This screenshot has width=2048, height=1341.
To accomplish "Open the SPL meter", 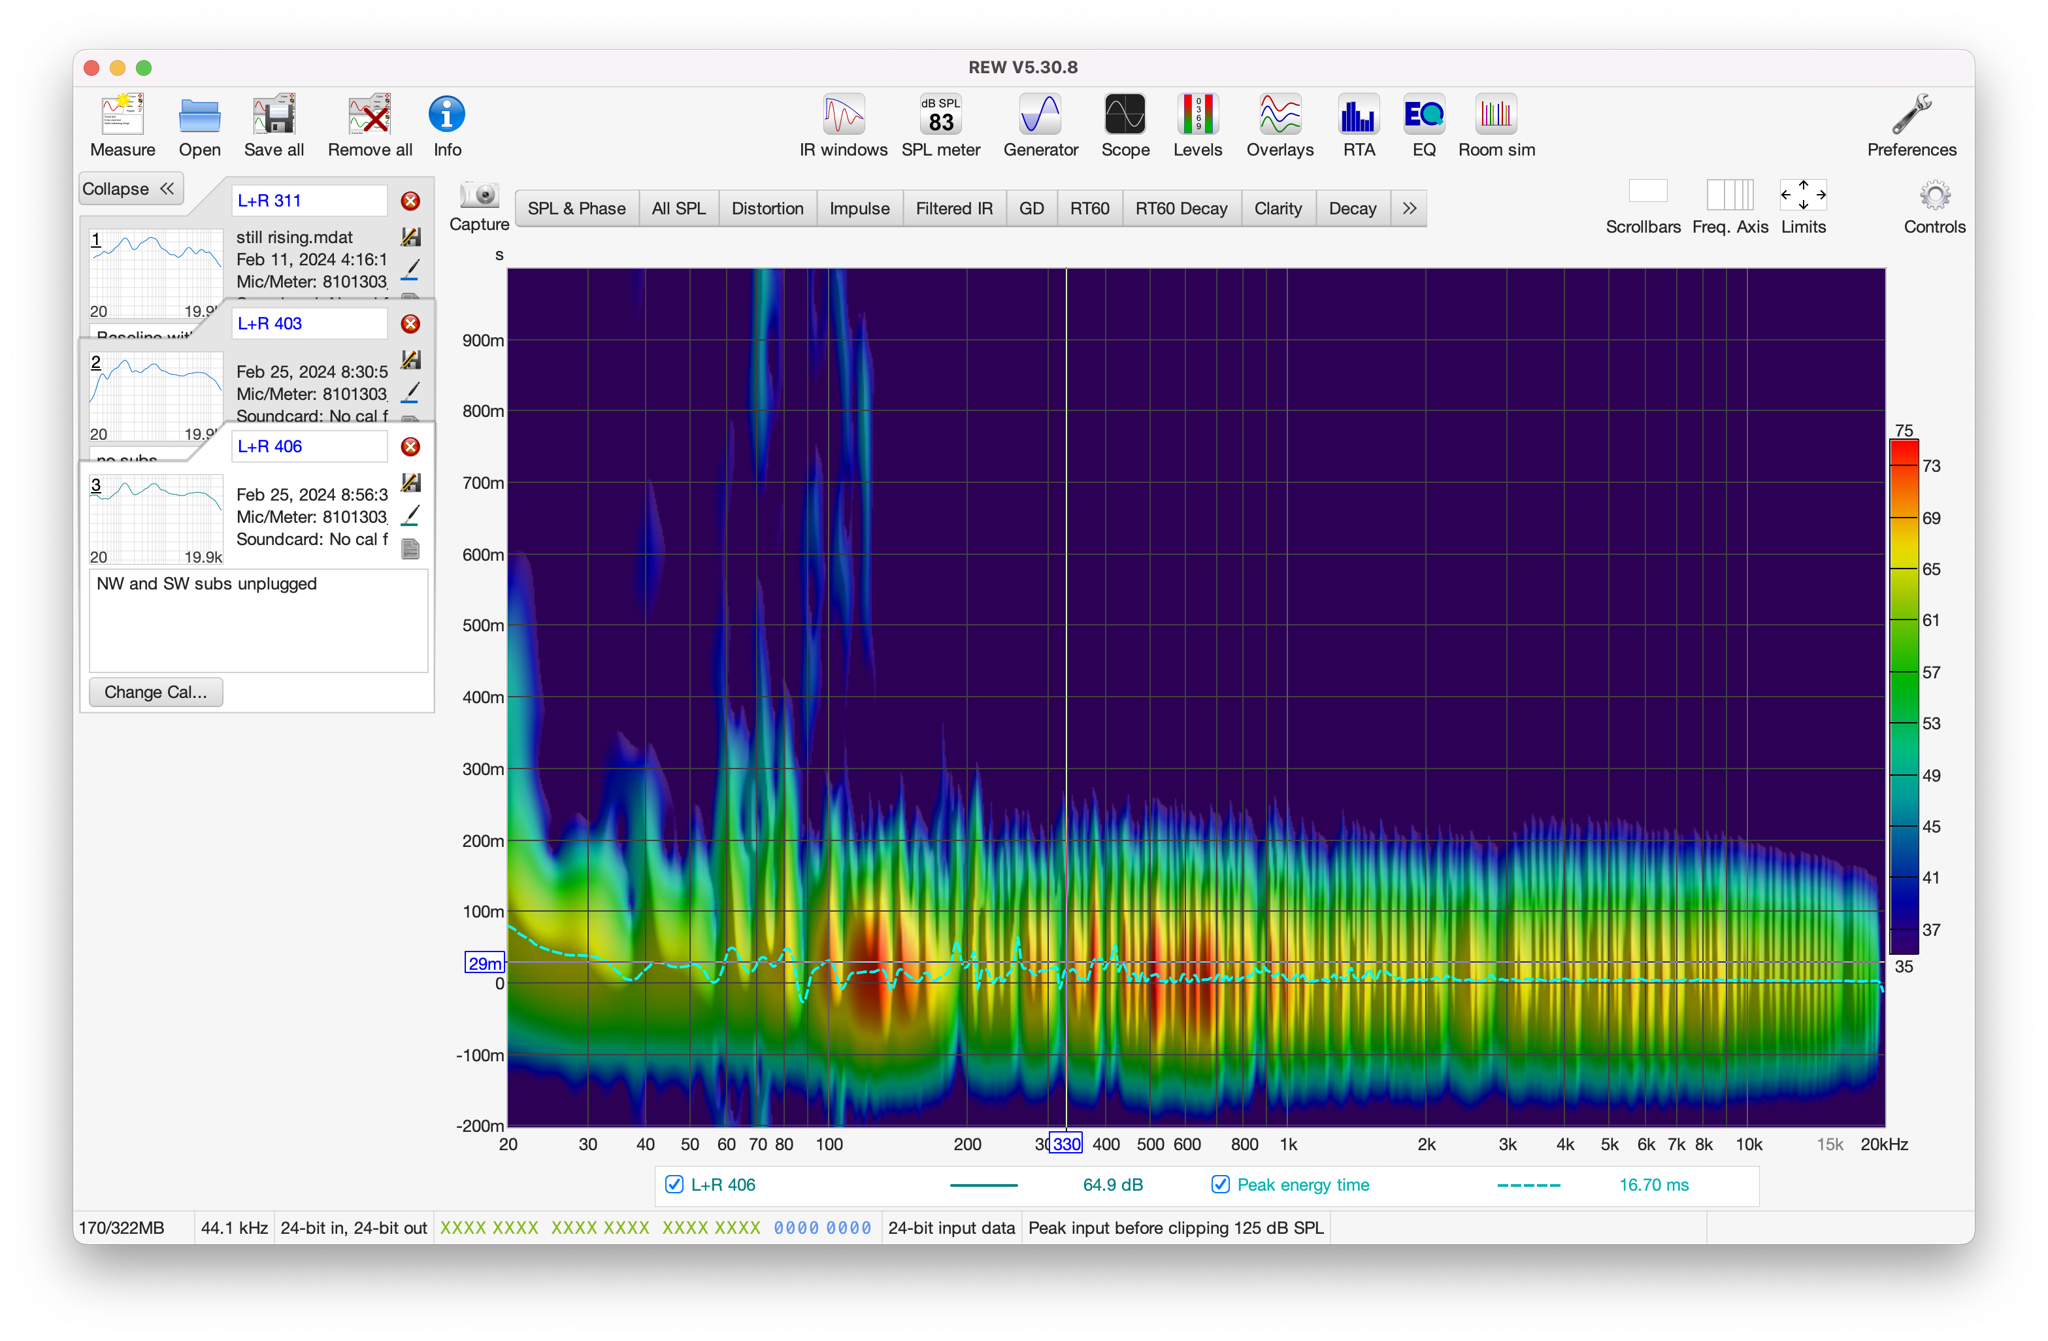I will pyautogui.click(x=940, y=126).
